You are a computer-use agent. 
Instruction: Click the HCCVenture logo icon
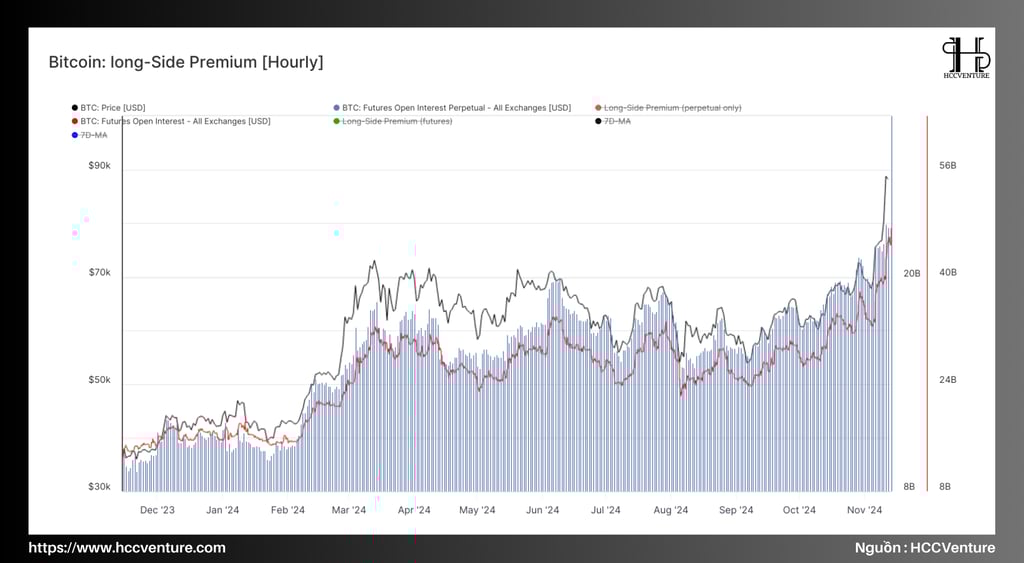tap(966, 57)
